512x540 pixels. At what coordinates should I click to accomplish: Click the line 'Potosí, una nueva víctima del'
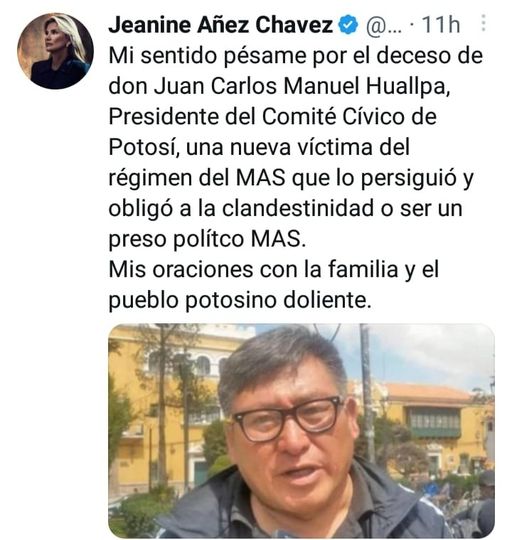[259, 147]
